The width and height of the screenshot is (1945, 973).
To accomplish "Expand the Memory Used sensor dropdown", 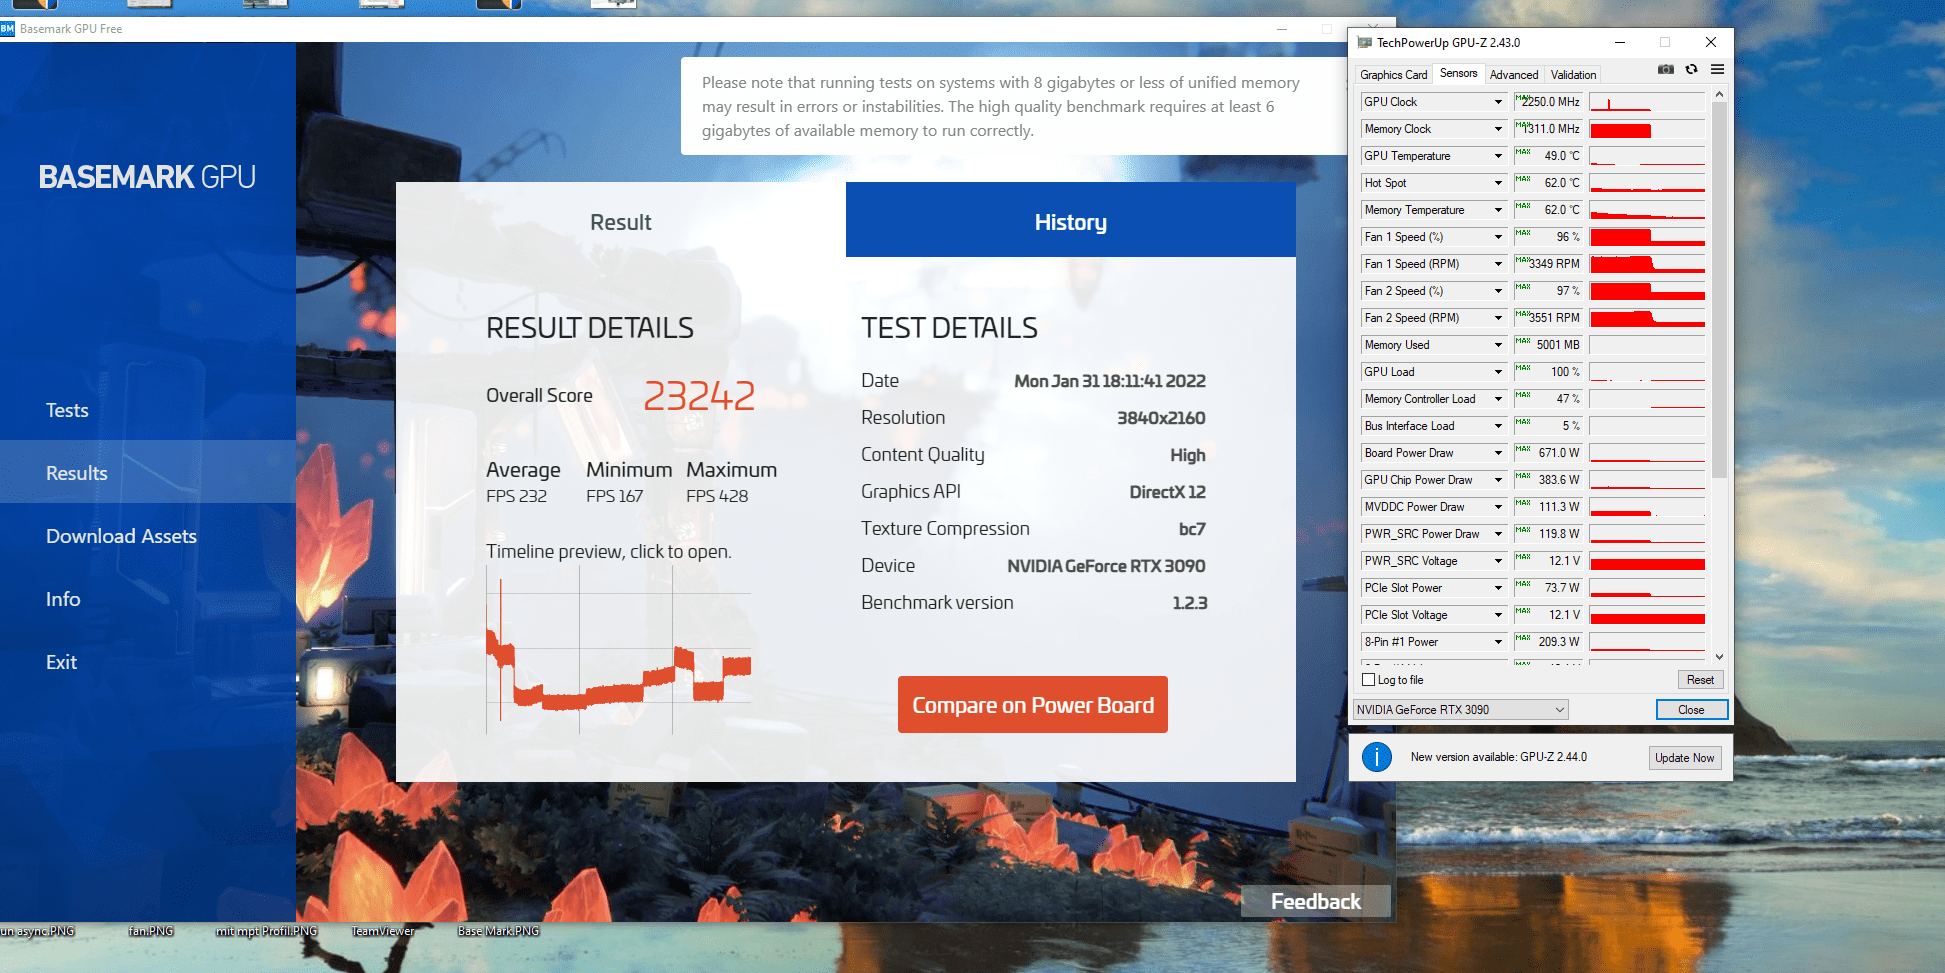I will tap(1498, 345).
